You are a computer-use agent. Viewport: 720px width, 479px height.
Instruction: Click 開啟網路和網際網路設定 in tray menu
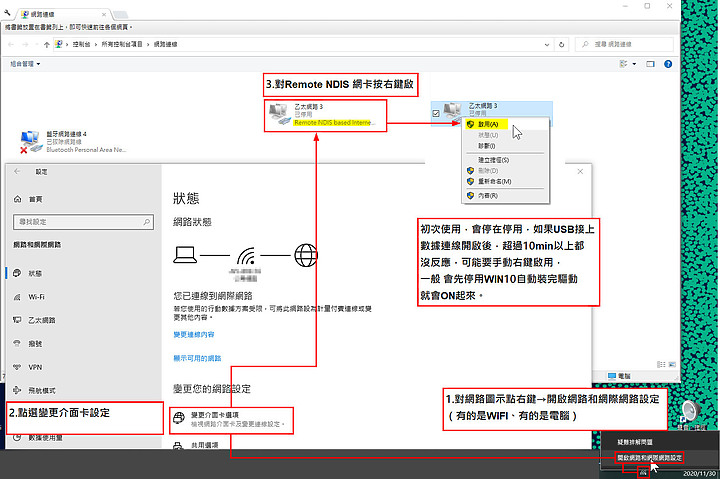click(649, 458)
